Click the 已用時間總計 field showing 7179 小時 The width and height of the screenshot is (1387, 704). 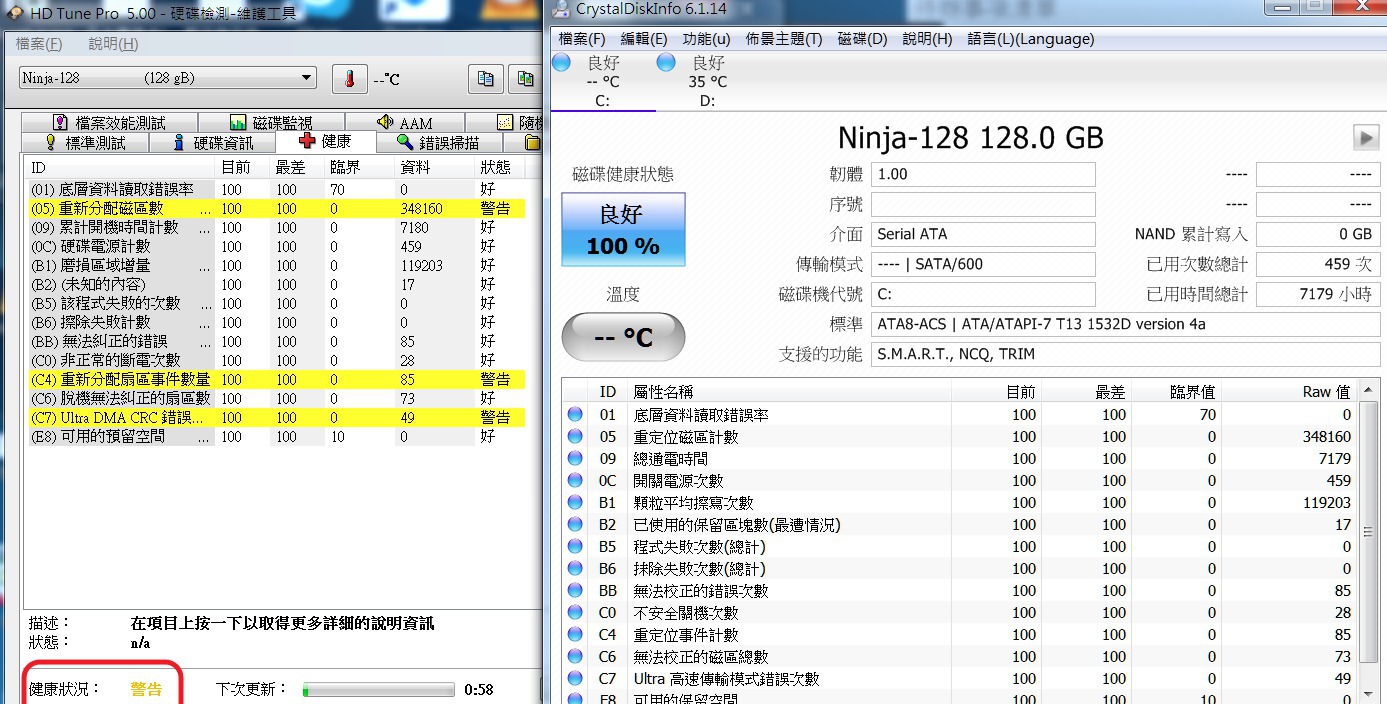1318,294
